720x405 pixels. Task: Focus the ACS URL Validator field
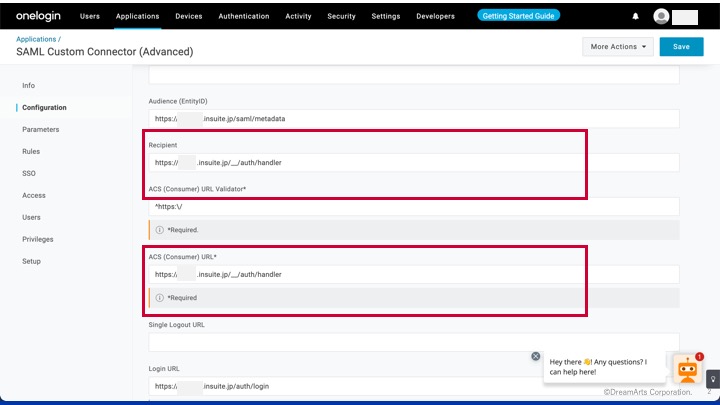[x=414, y=207]
